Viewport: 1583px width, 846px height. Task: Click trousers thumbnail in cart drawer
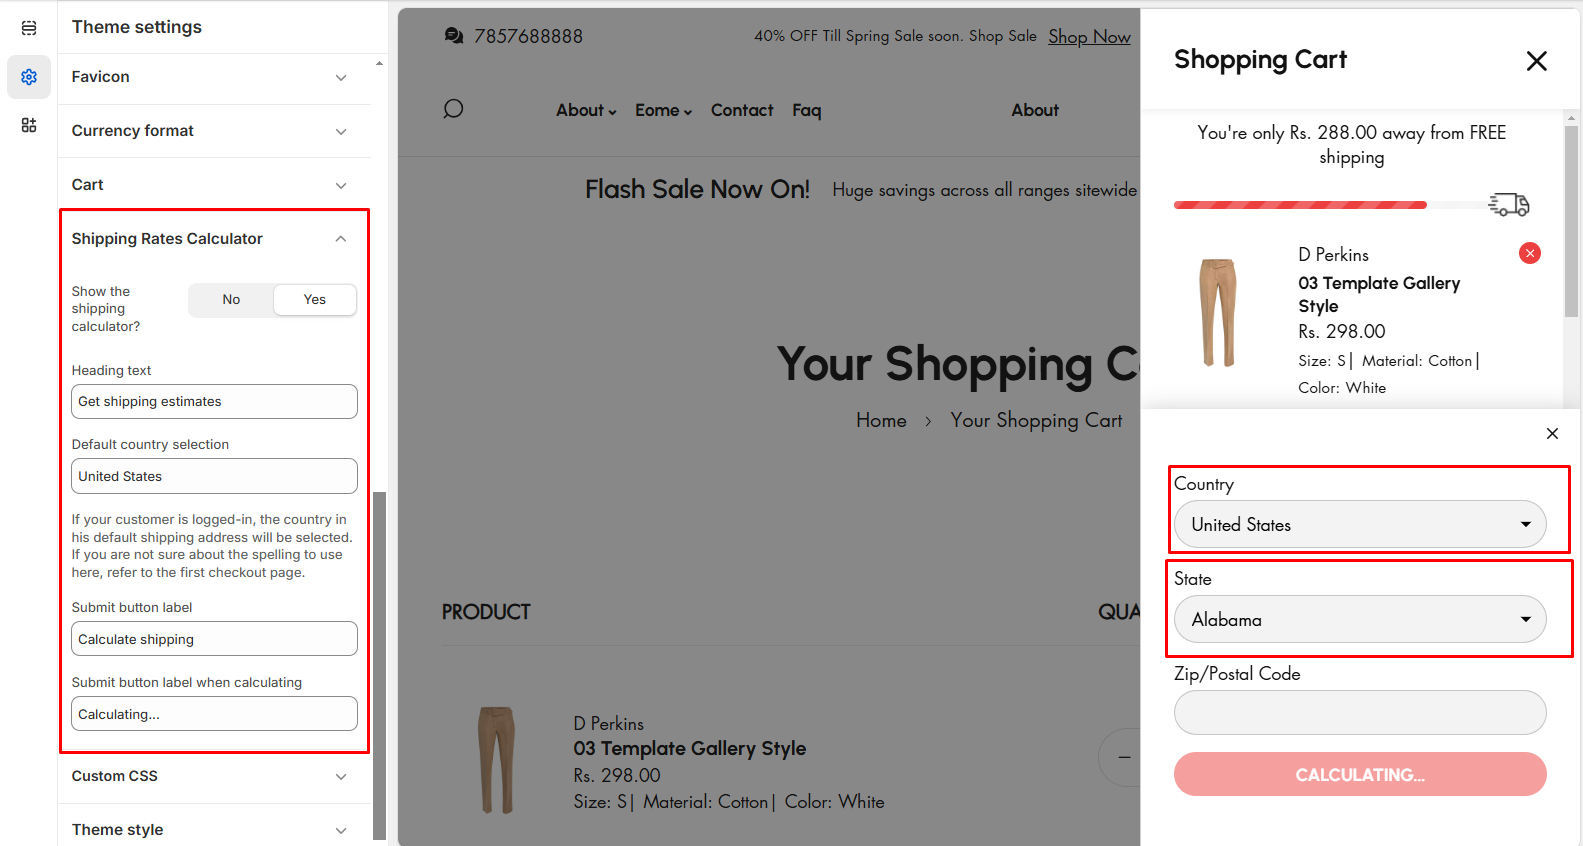(1218, 312)
